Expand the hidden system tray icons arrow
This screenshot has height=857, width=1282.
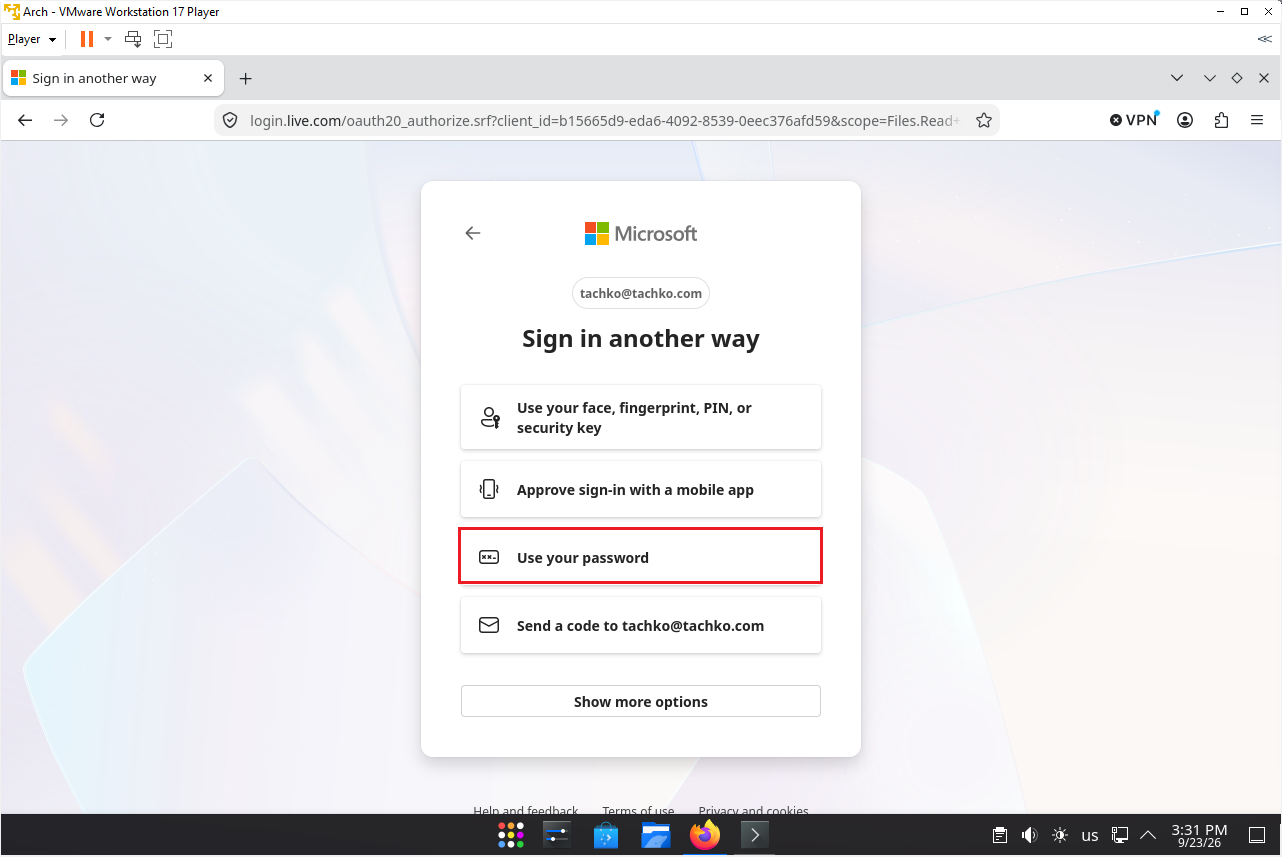click(x=1148, y=835)
